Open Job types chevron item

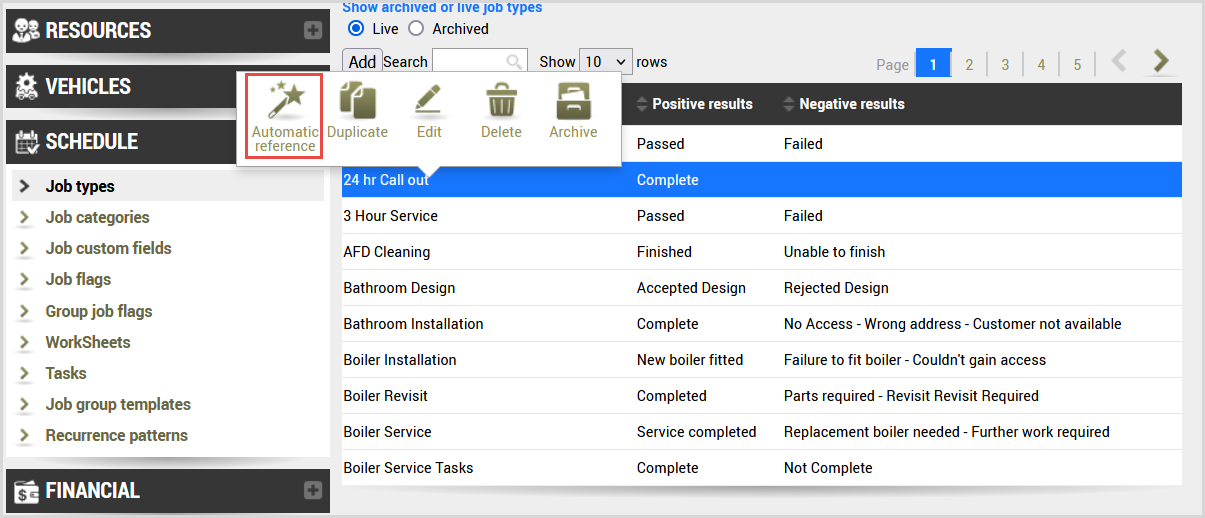25,186
